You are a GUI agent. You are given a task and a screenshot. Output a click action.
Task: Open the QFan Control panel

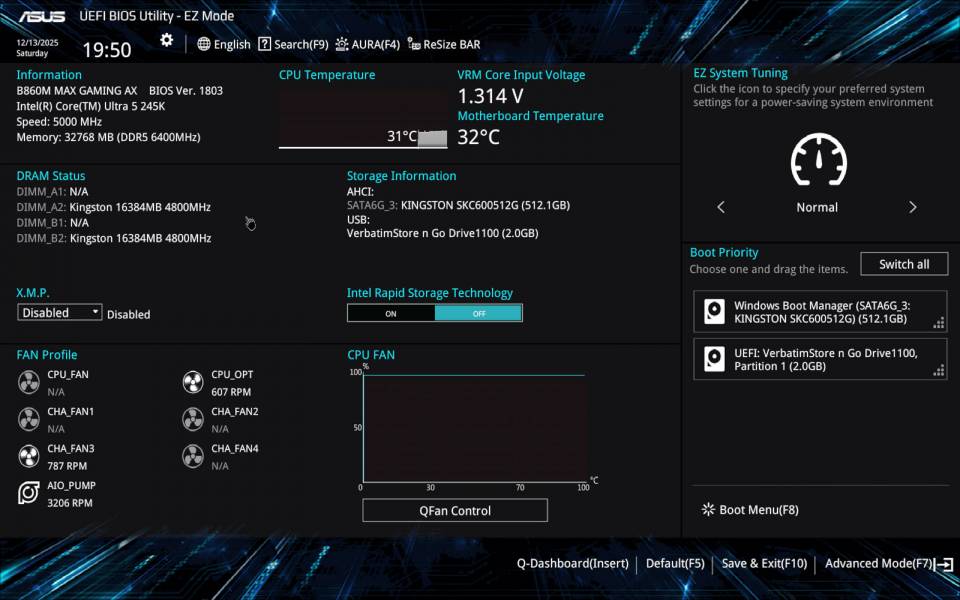point(454,510)
